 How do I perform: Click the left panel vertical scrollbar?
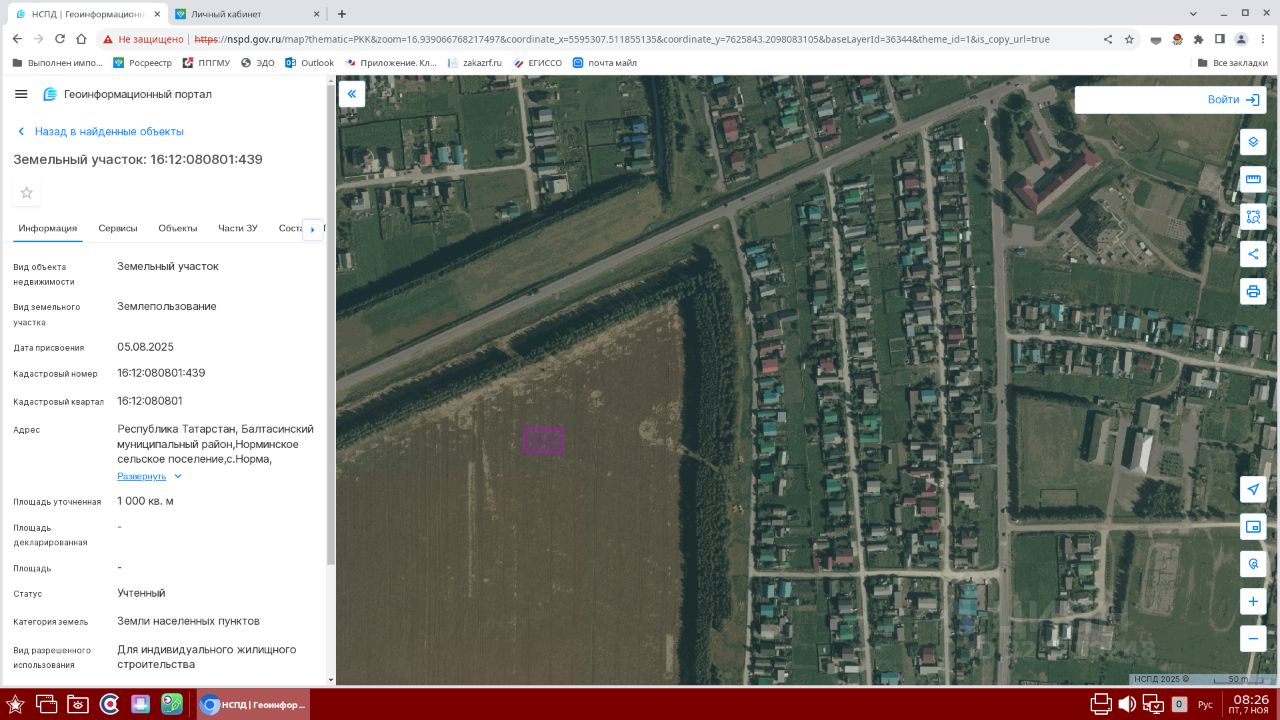[x=331, y=325]
